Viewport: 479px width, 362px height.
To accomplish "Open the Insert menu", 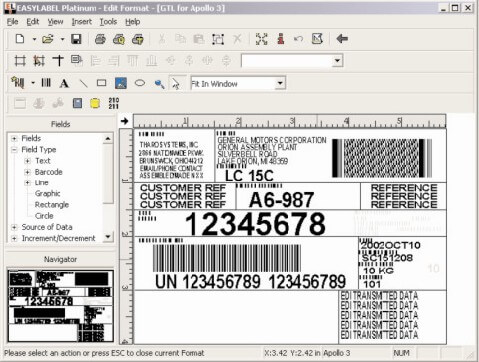I will point(82,22).
